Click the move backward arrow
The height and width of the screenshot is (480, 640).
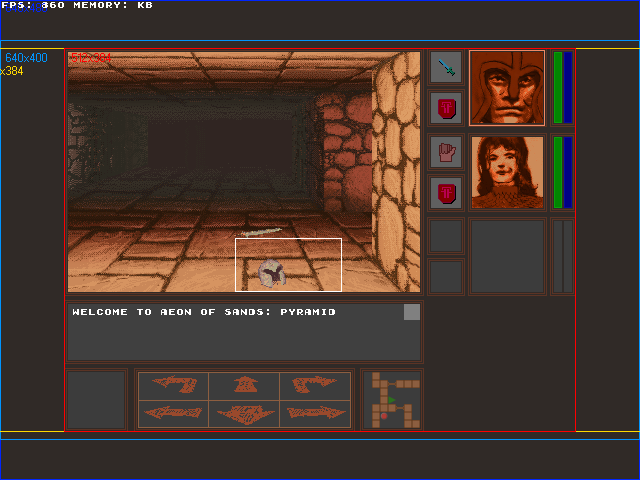[244, 413]
